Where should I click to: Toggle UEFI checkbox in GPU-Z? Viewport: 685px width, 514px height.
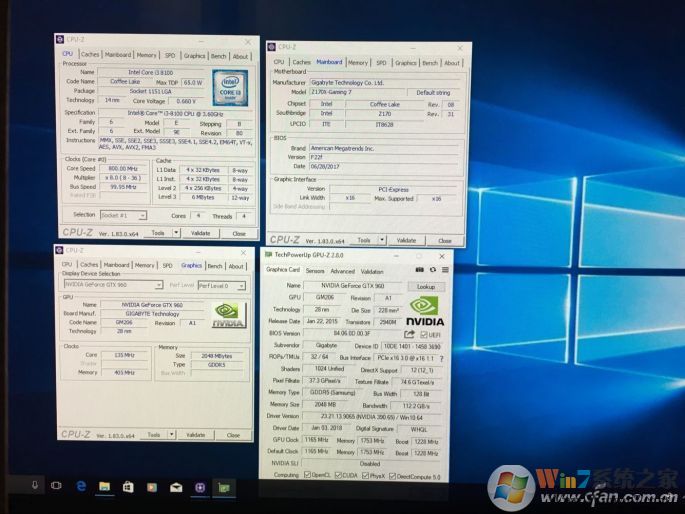423,335
